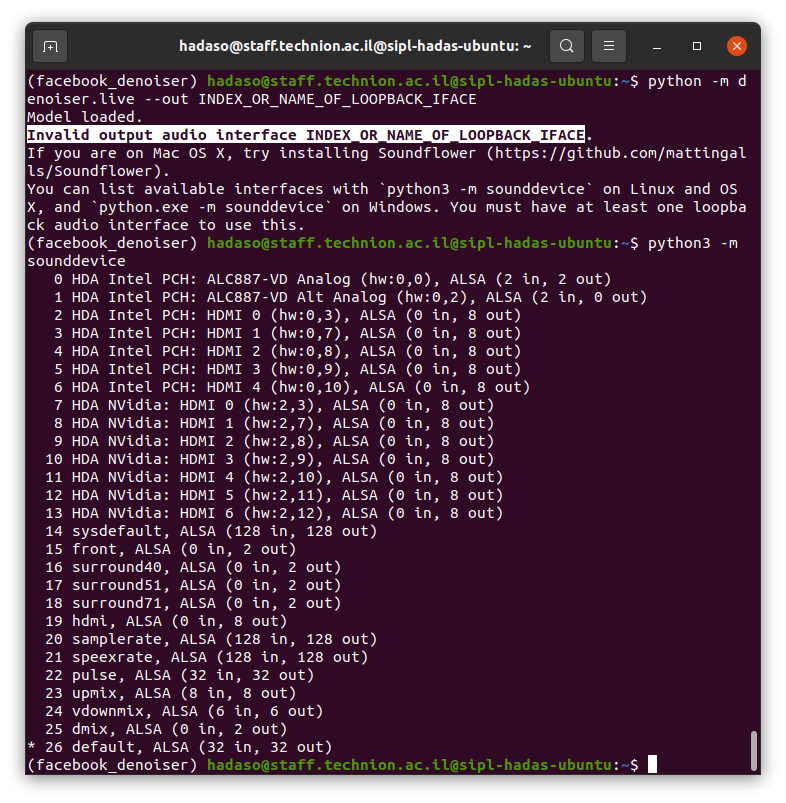Click the minimize window icon
The height and width of the screenshot is (803, 786).
click(x=656, y=45)
